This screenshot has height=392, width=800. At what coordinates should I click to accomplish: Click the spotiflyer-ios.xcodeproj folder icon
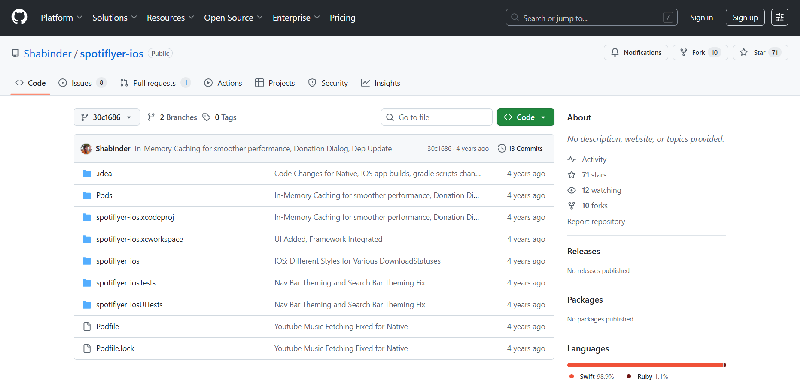click(87, 217)
